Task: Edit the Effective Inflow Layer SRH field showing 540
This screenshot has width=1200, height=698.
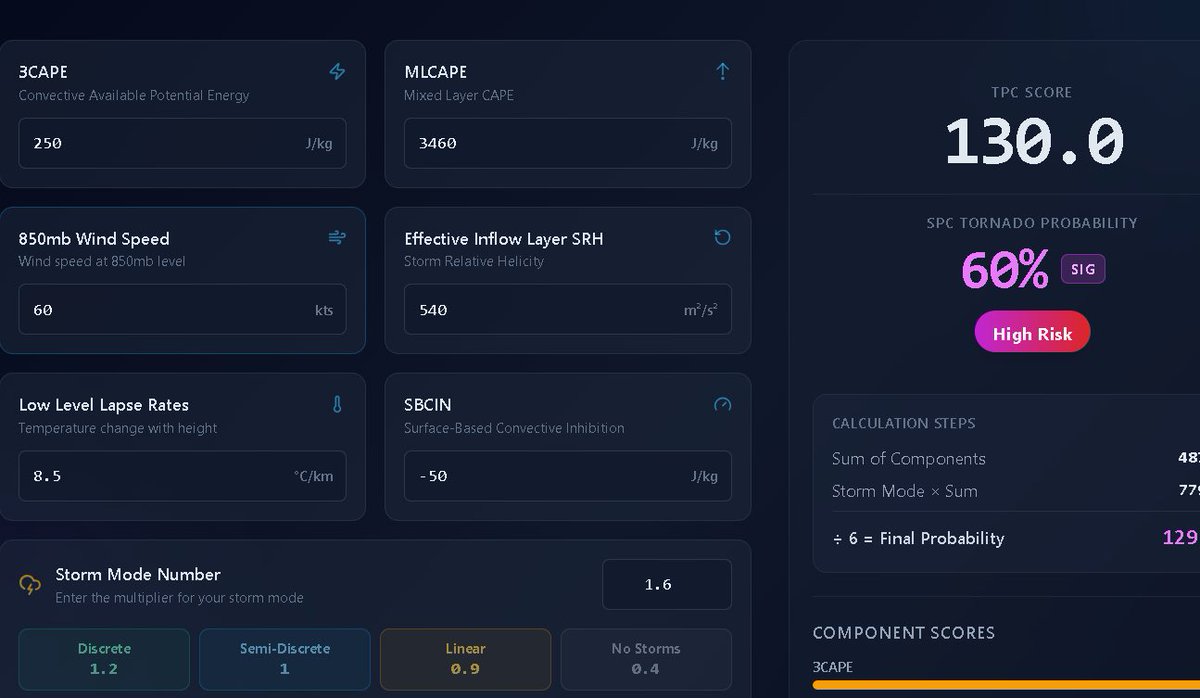Action: [x=567, y=309]
